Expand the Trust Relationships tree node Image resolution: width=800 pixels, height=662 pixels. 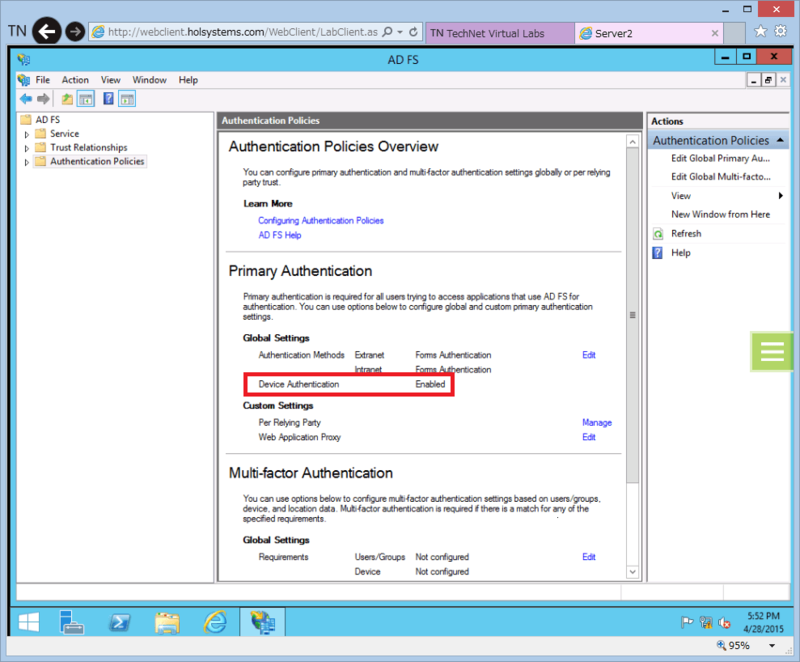pyautogui.click(x=27, y=148)
